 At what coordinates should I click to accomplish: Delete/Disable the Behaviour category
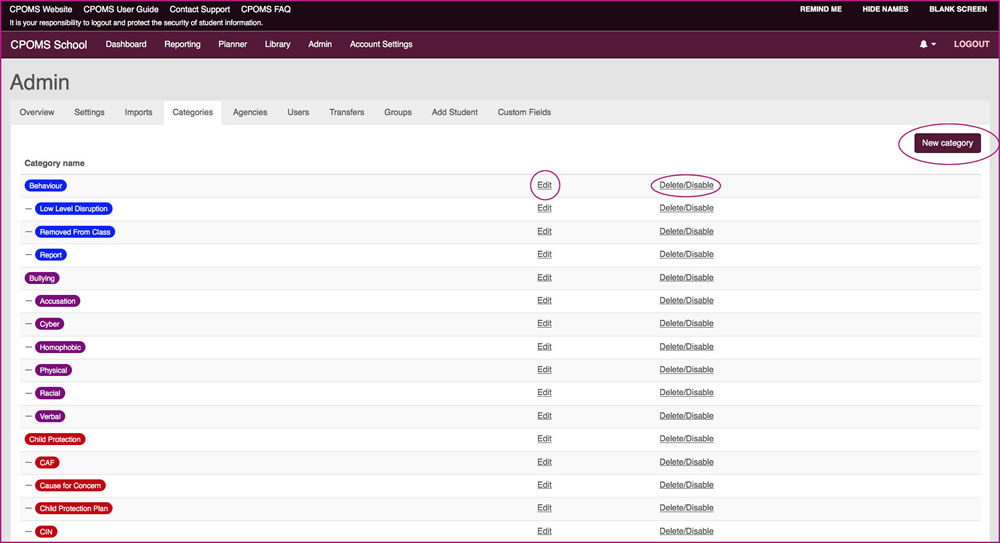point(686,185)
